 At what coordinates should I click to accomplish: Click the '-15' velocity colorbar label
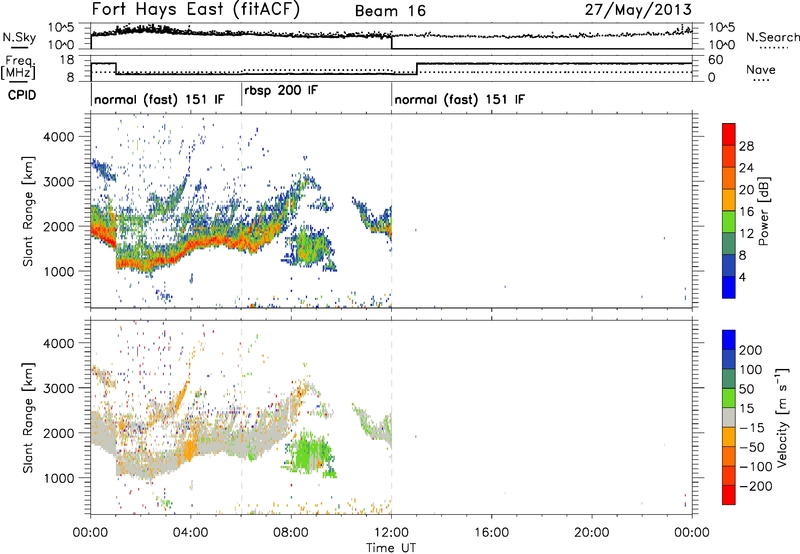point(752,428)
